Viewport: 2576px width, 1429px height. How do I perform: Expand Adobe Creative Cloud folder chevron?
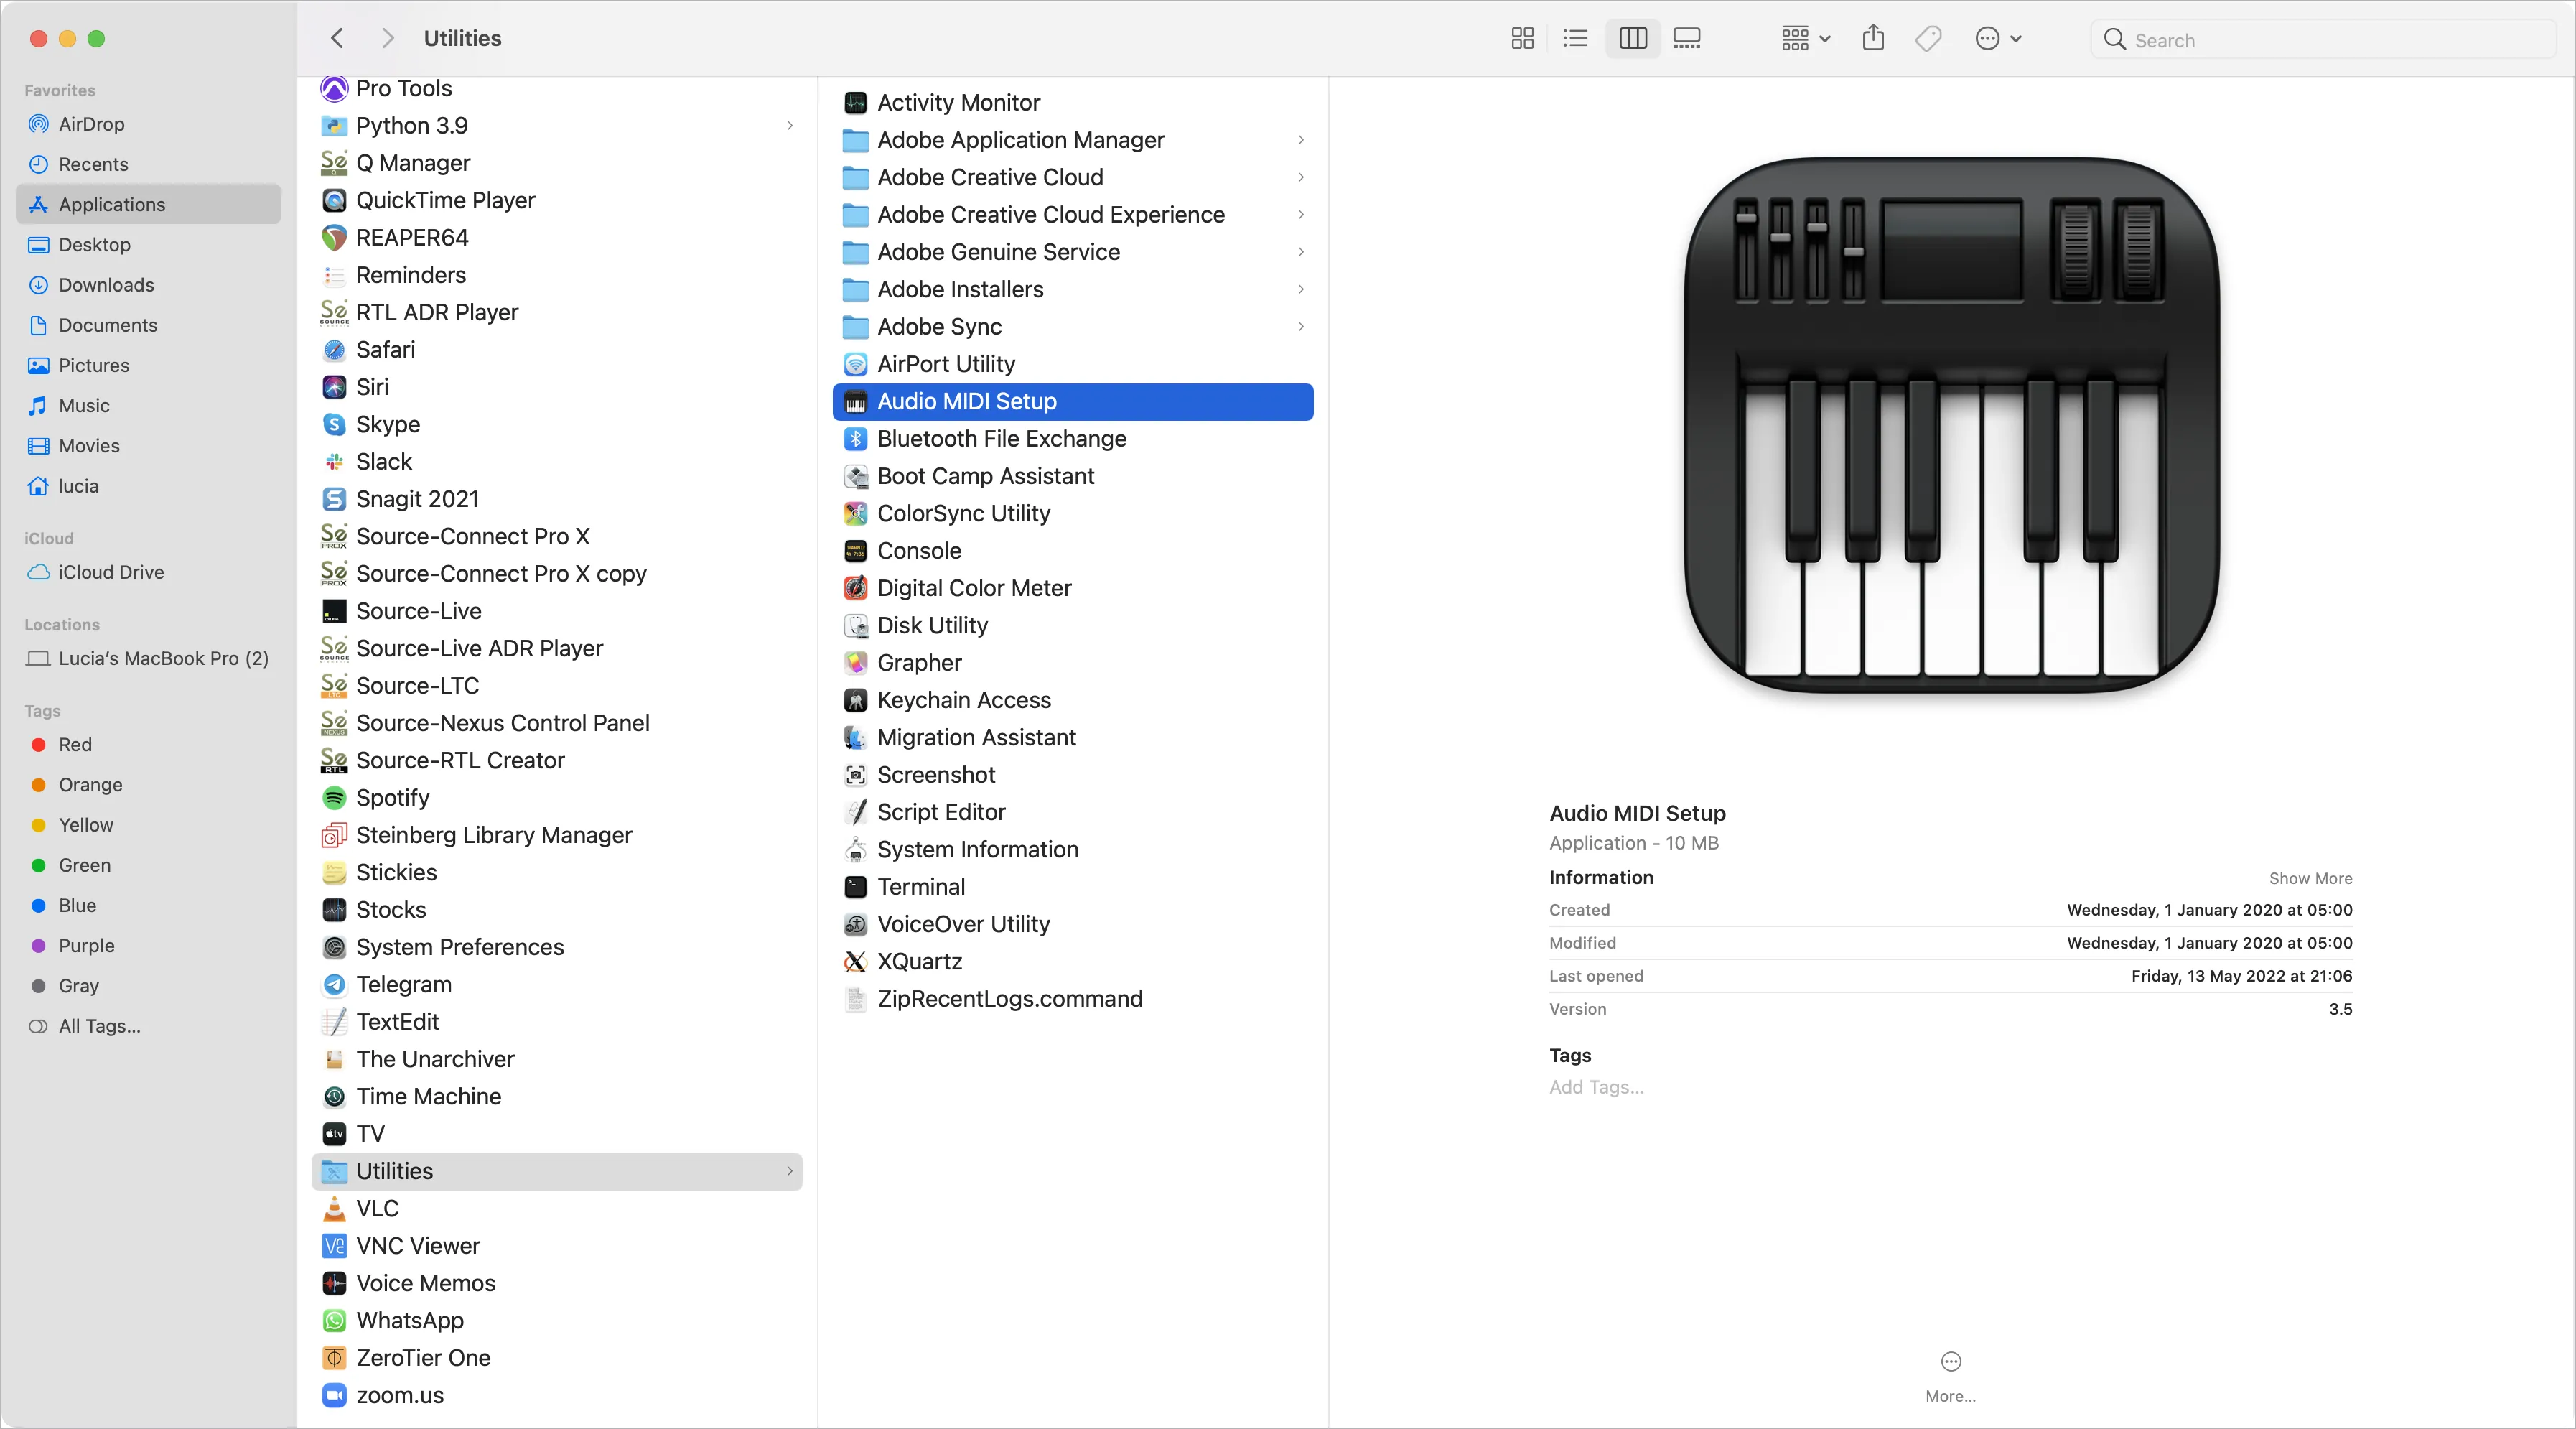(x=1301, y=177)
